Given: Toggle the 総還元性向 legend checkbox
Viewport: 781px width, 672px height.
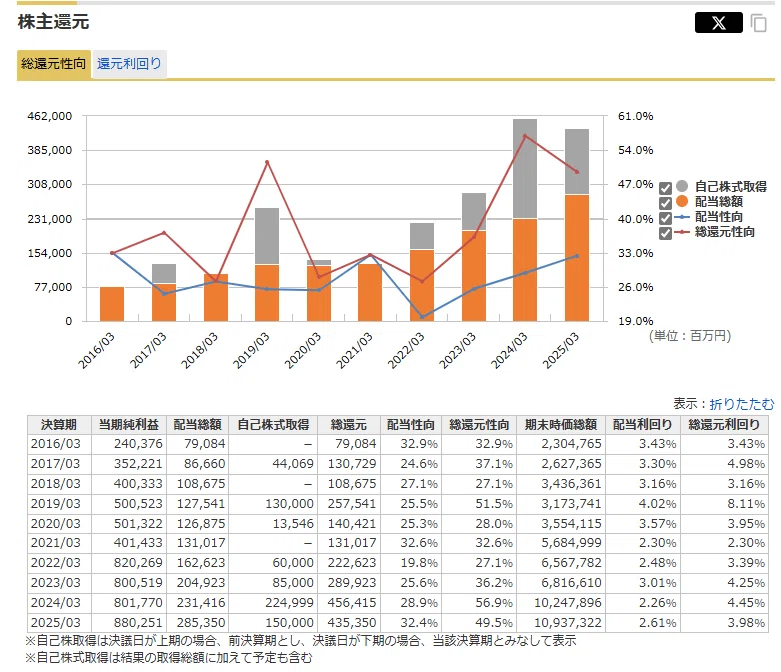Looking at the screenshot, I should 665,233.
